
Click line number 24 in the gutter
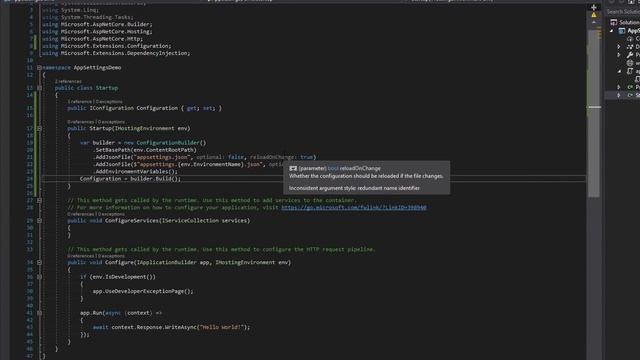(x=29, y=179)
